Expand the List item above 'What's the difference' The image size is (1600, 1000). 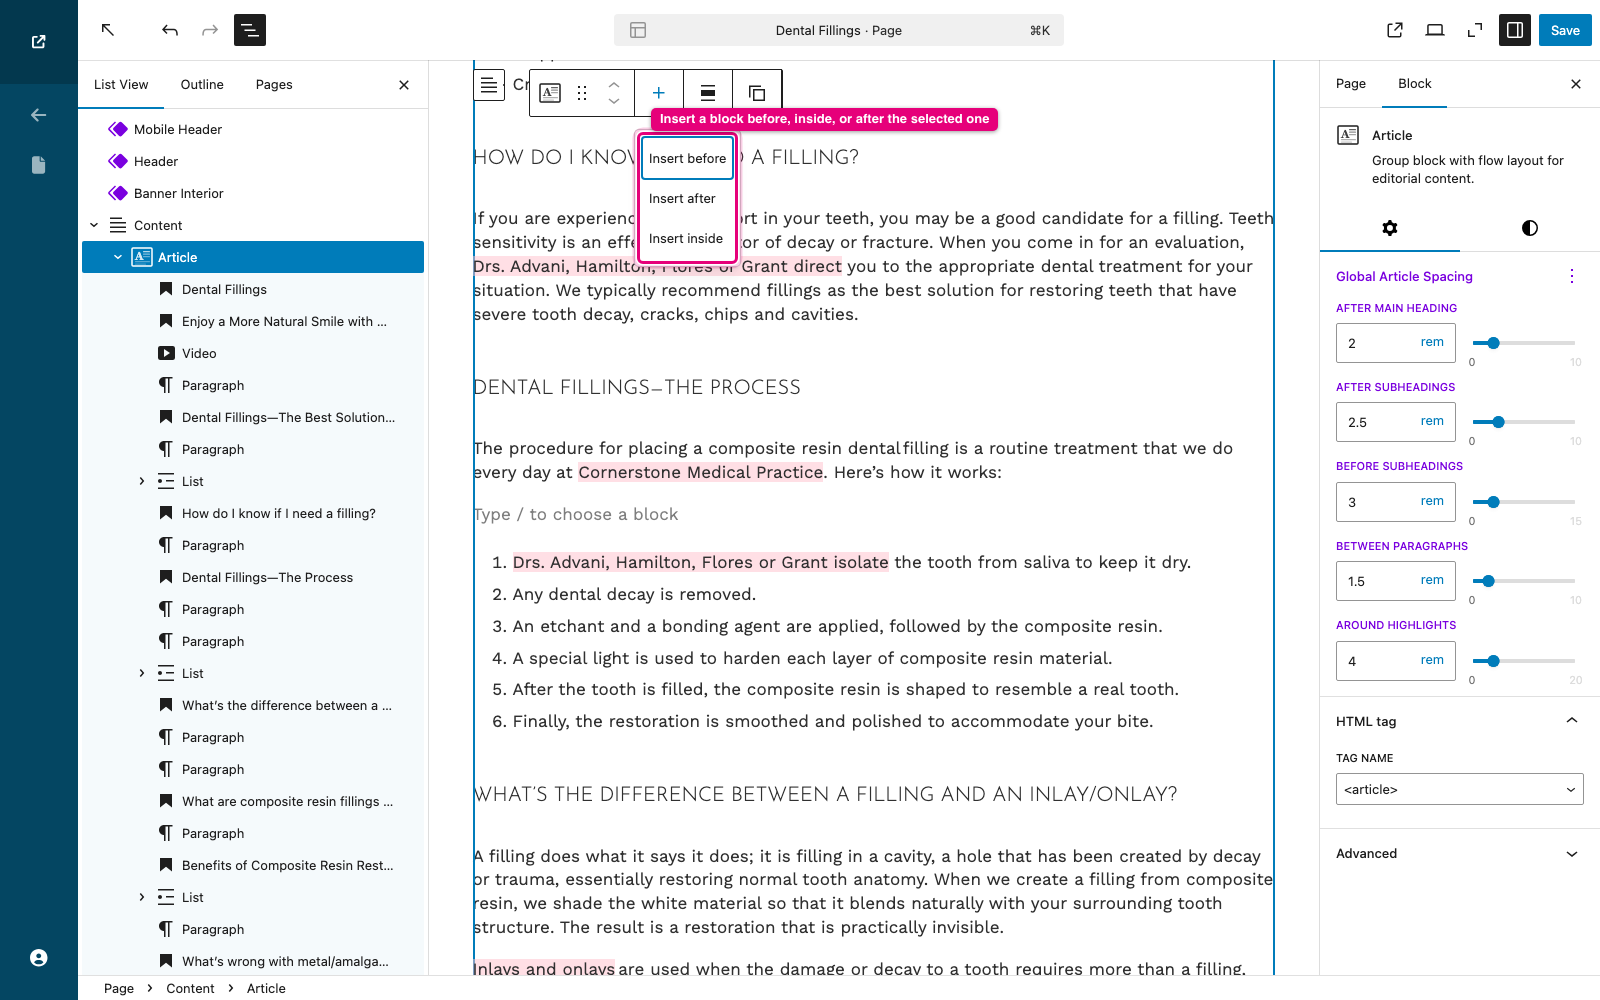coord(142,673)
